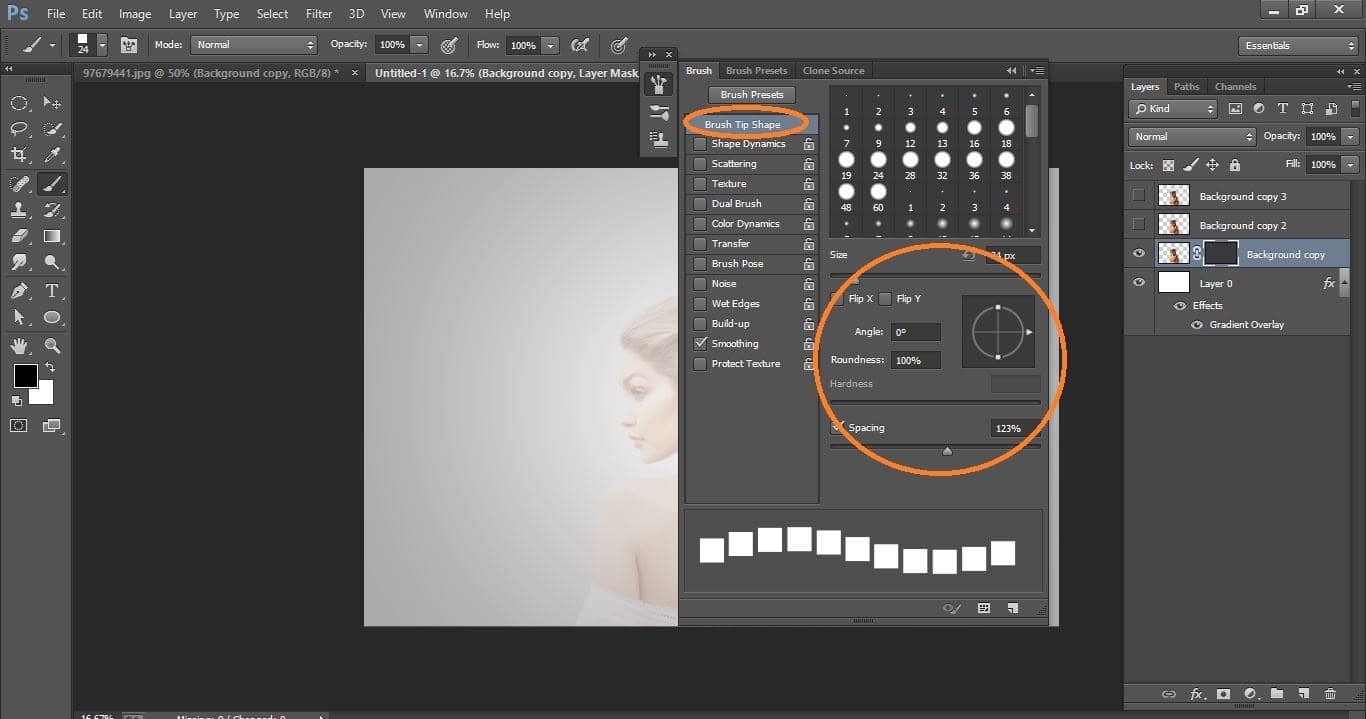1366x719 pixels.
Task: Click the Background copy layer mask thumbnail
Action: coord(1220,253)
